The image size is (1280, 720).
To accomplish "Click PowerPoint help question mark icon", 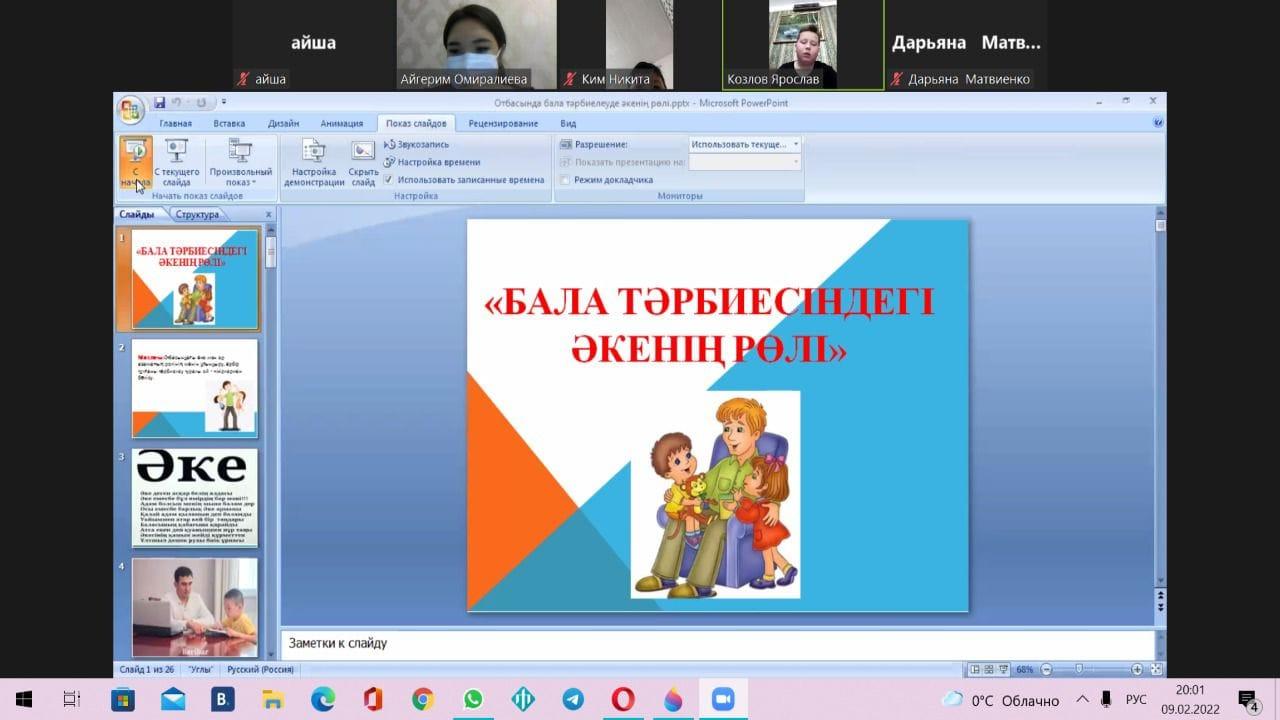I will point(1158,123).
